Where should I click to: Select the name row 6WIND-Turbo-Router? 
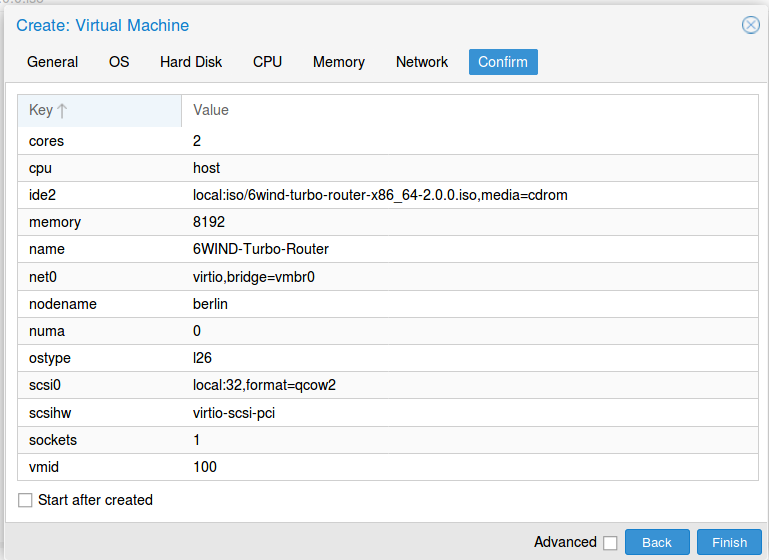pos(380,249)
